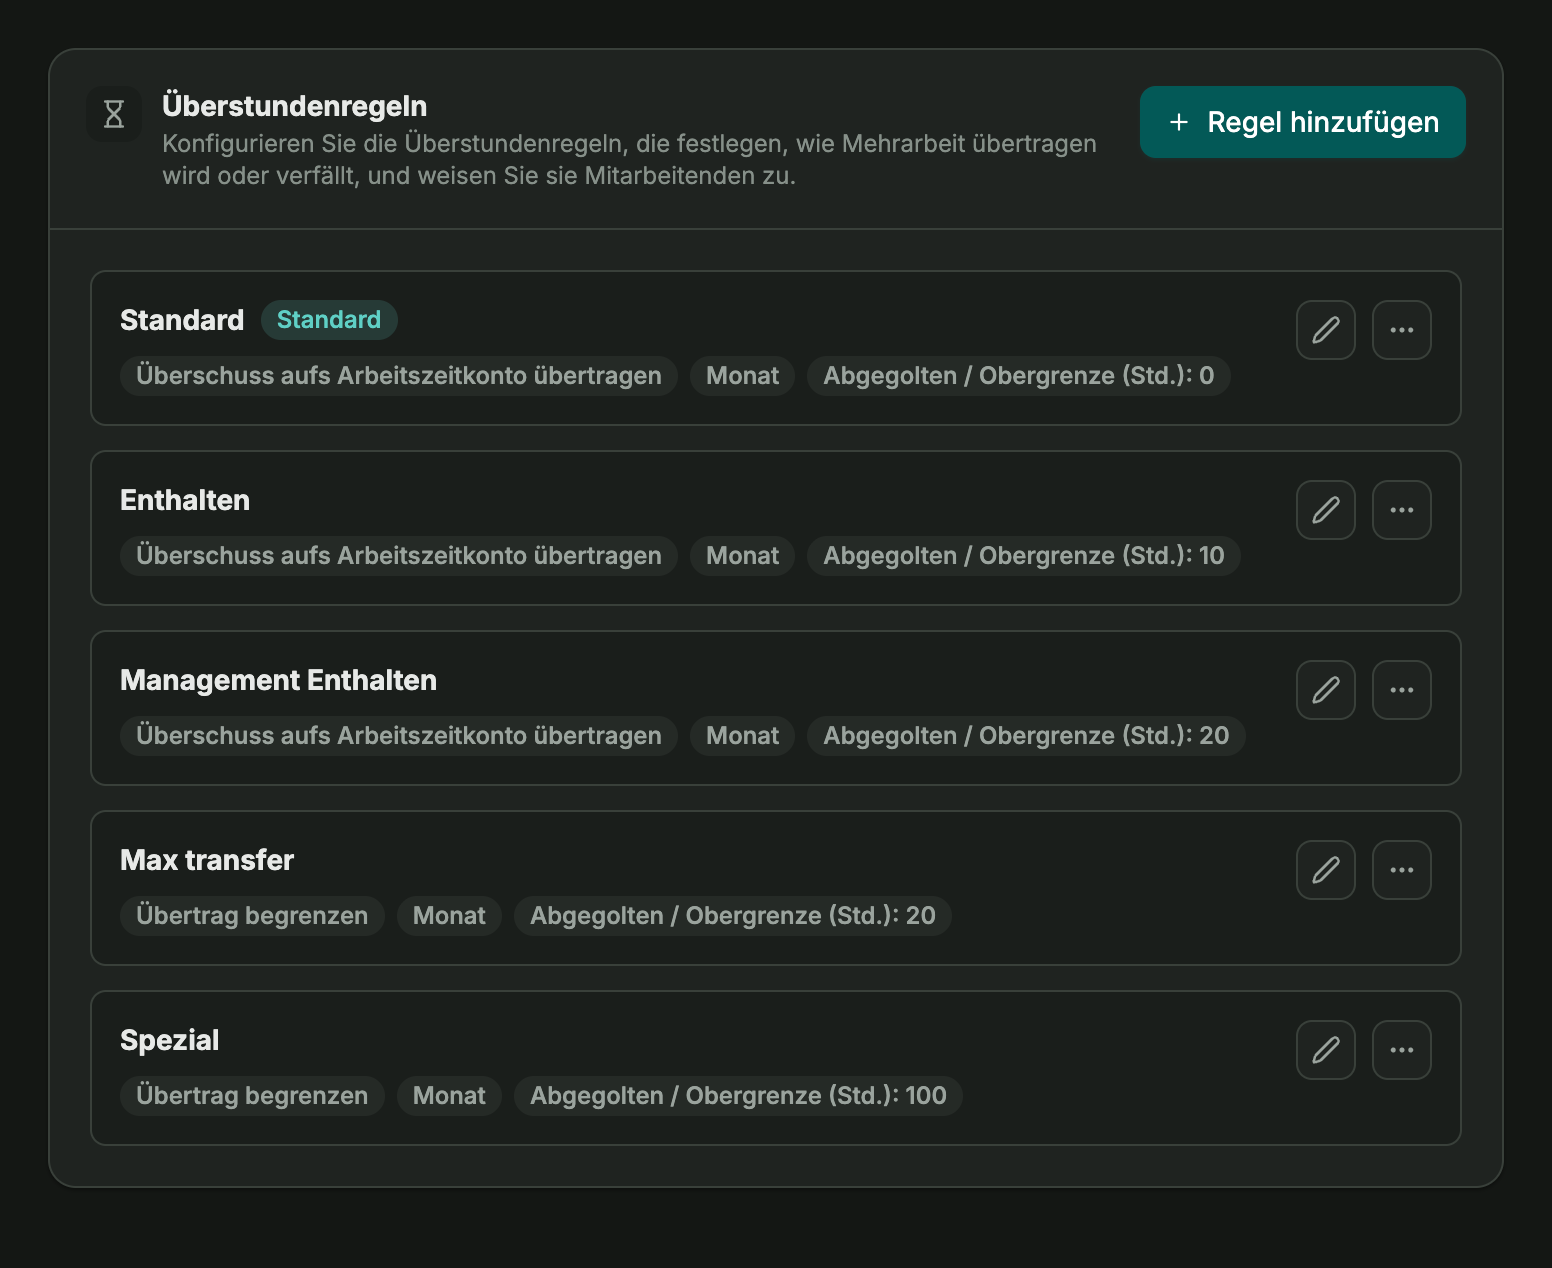Click the Spezial rule title
This screenshot has width=1552, height=1268.
pyautogui.click(x=170, y=1040)
